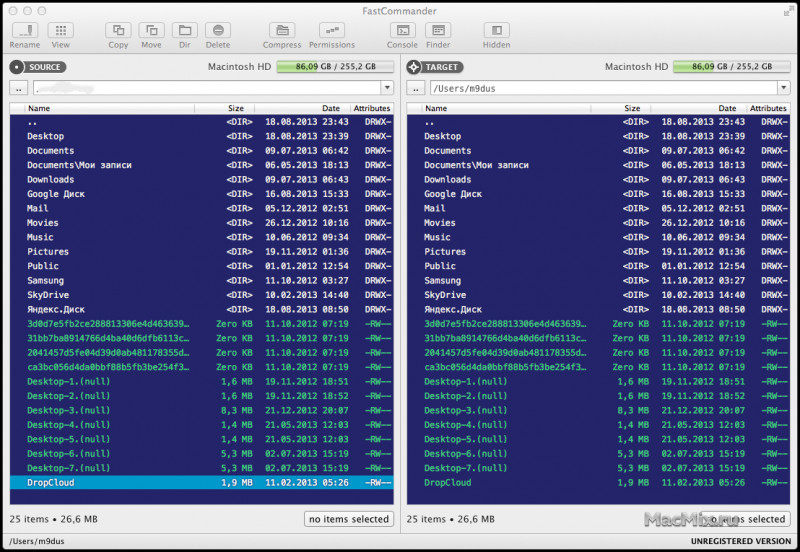This screenshot has height=552, width=800.
Task: Select Downloads folder in right panel
Action: click(598, 180)
